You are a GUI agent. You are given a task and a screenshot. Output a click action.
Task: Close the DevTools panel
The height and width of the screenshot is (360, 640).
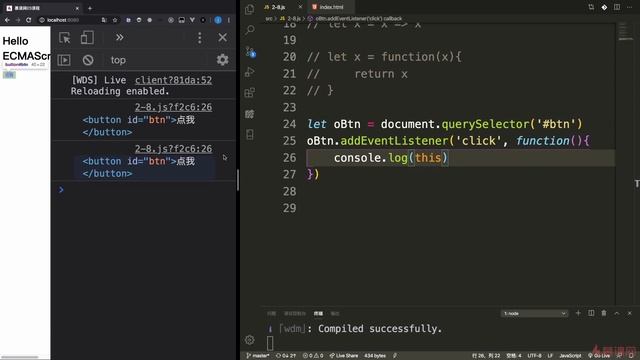[x=222, y=38]
